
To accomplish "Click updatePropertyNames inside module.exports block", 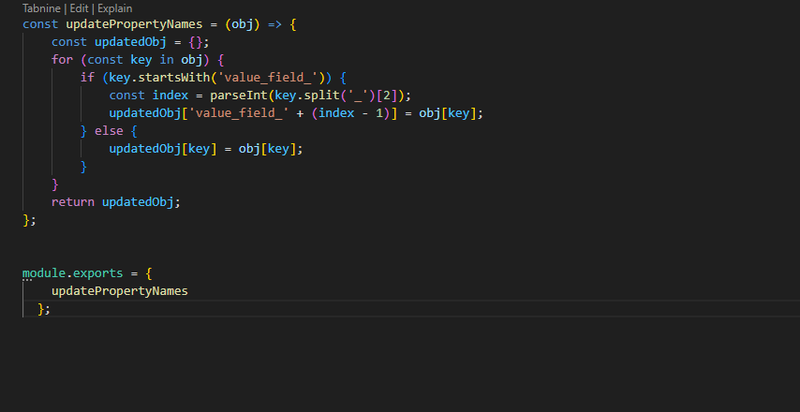I will (x=119, y=291).
